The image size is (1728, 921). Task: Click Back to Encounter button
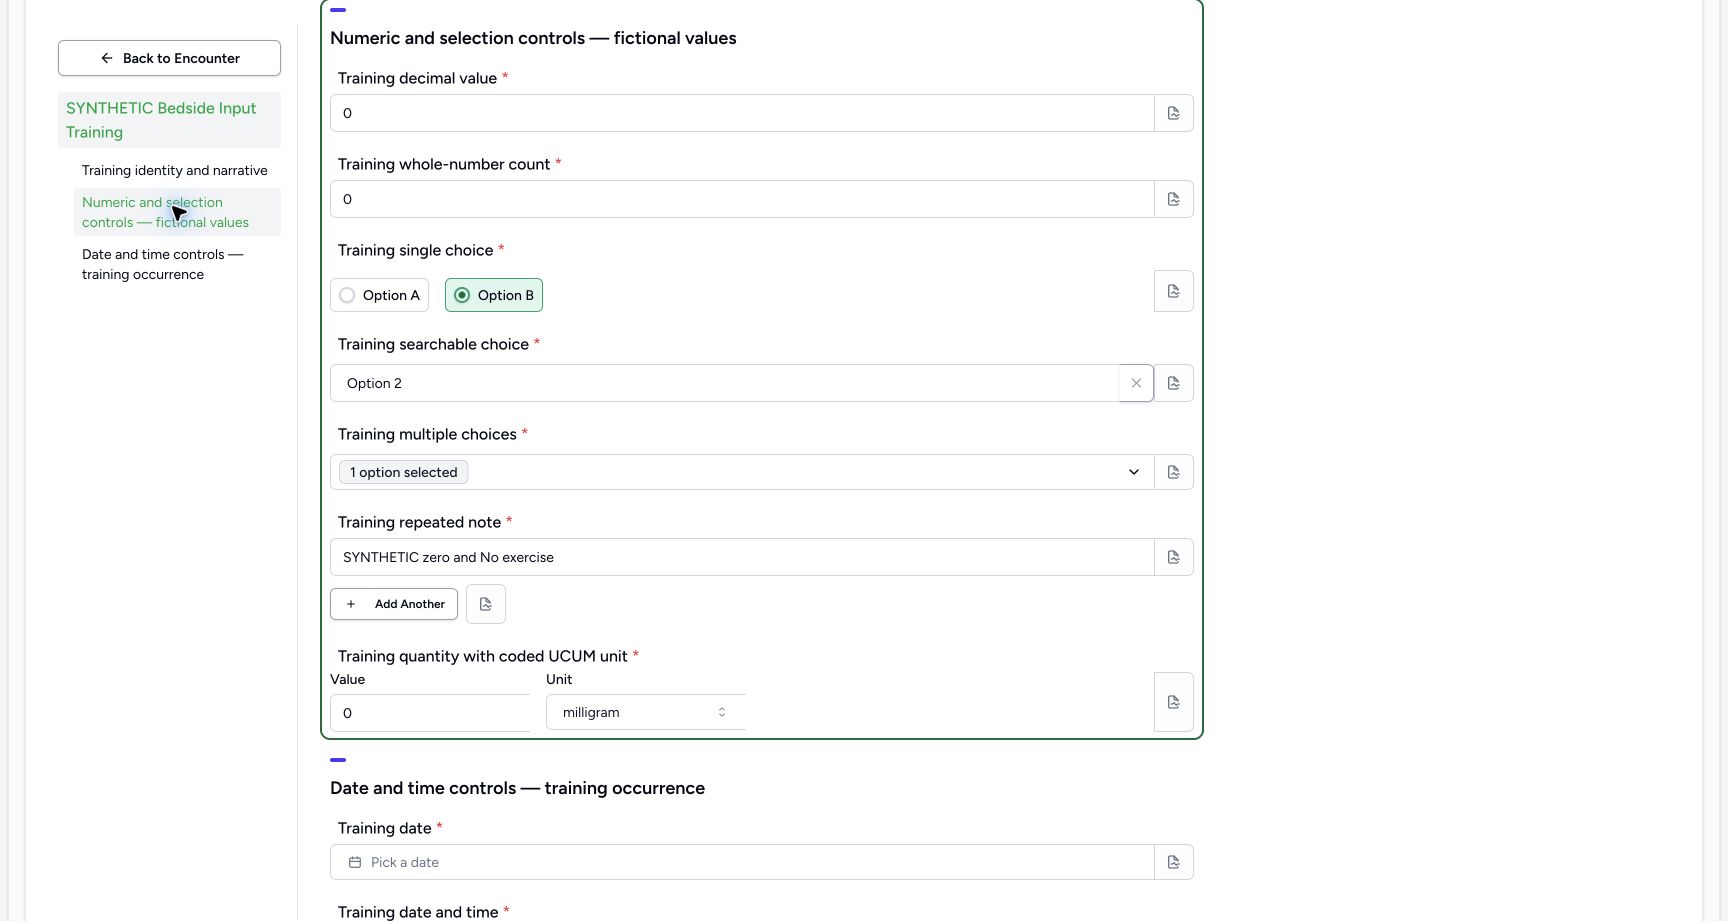click(x=169, y=58)
